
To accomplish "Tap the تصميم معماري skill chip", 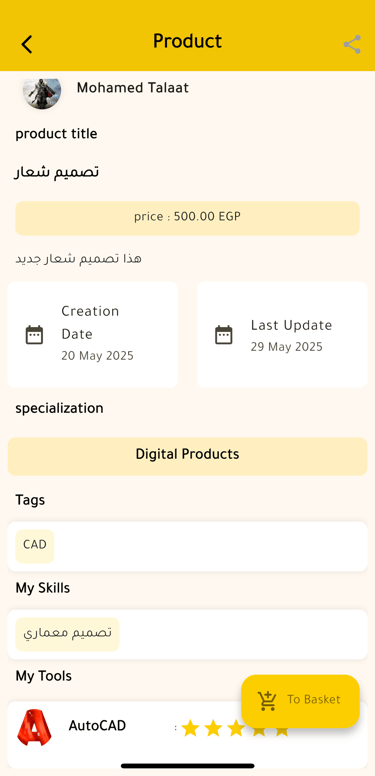I will coord(68,634).
